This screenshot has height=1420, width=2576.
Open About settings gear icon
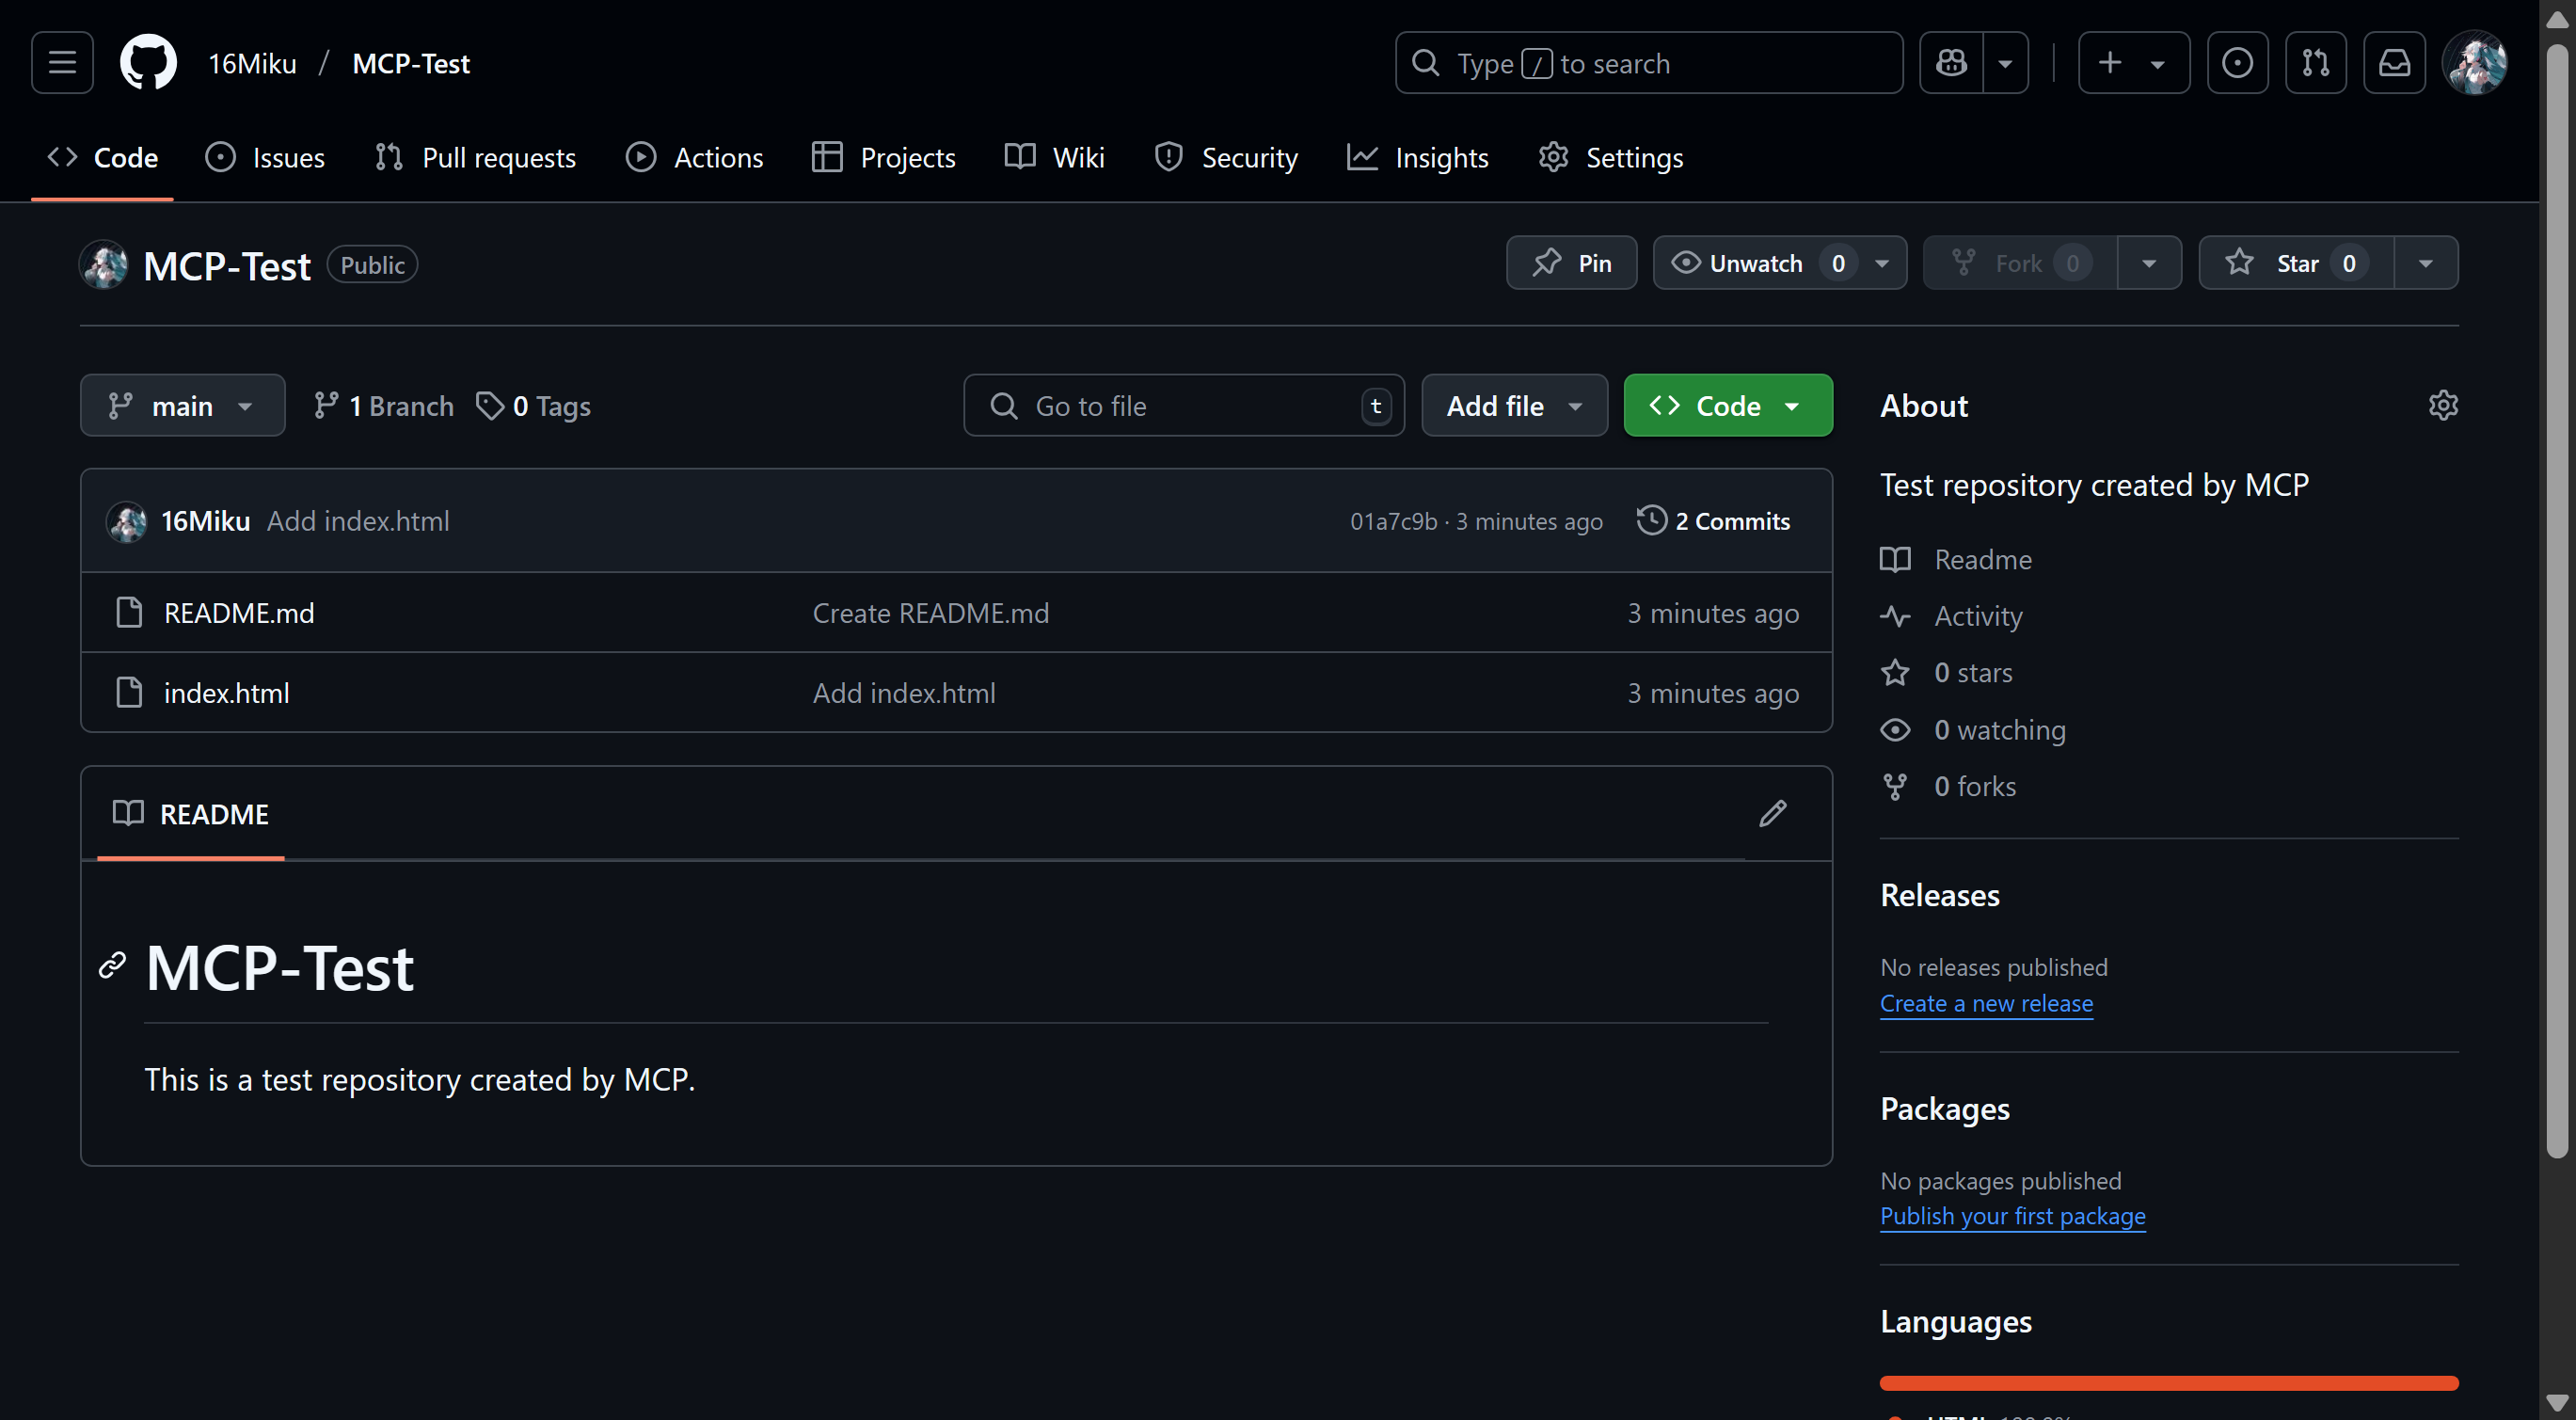tap(2442, 405)
